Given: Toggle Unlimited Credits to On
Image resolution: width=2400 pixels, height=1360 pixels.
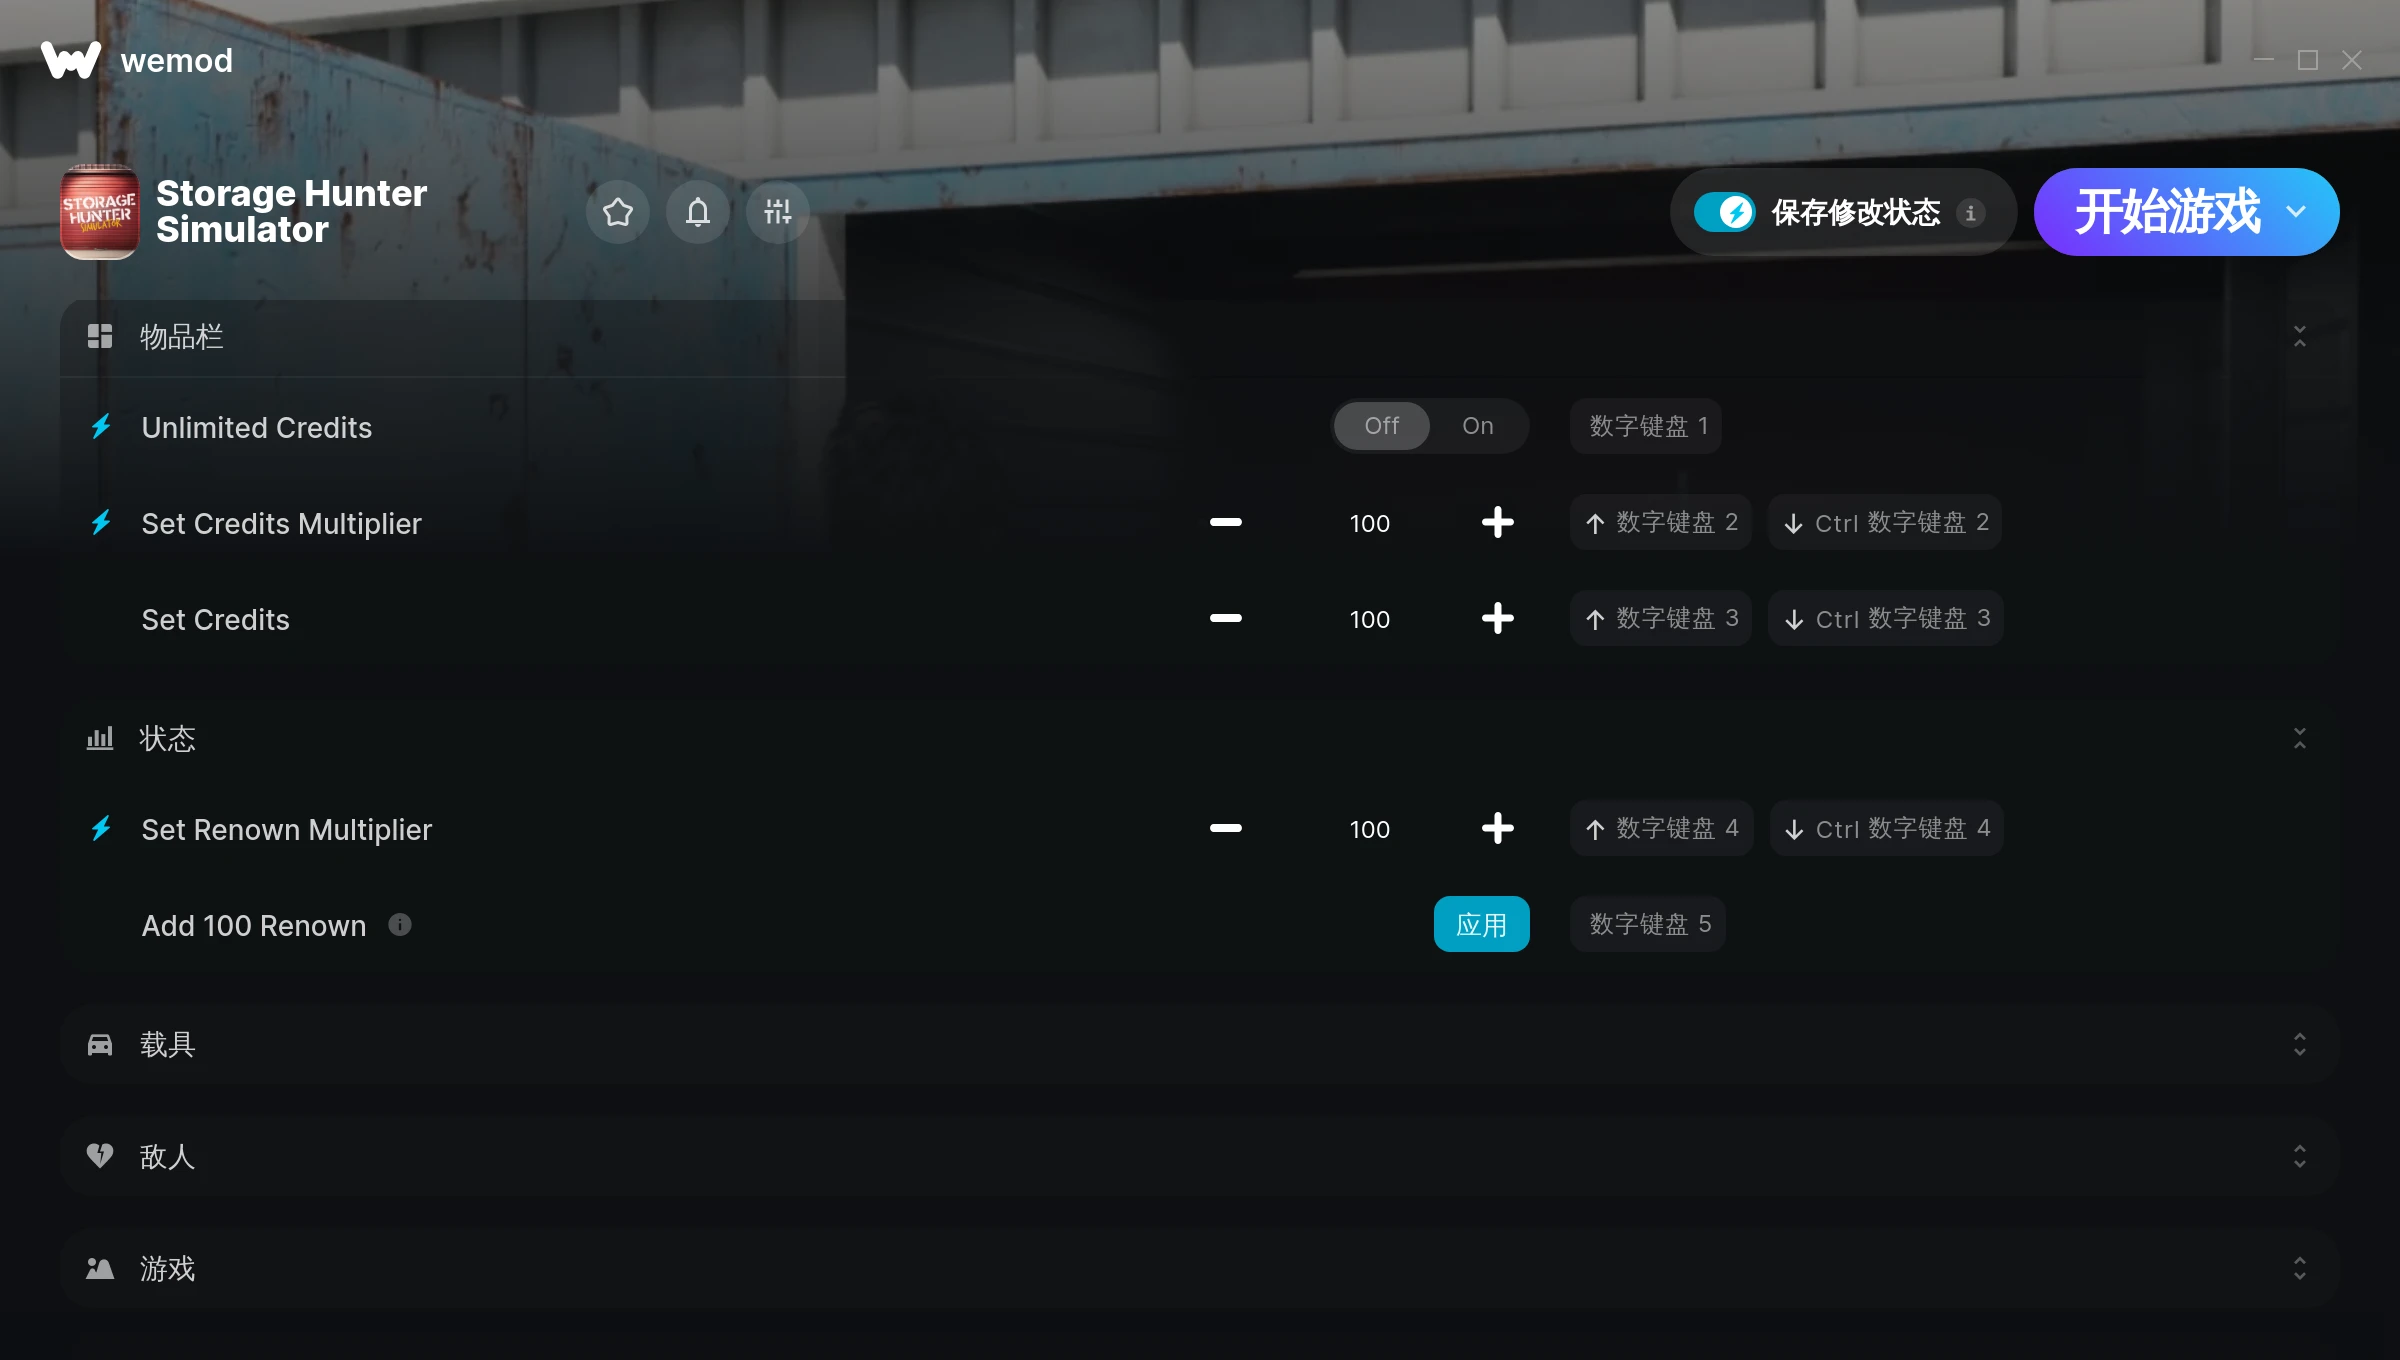Looking at the screenshot, I should [x=1477, y=425].
